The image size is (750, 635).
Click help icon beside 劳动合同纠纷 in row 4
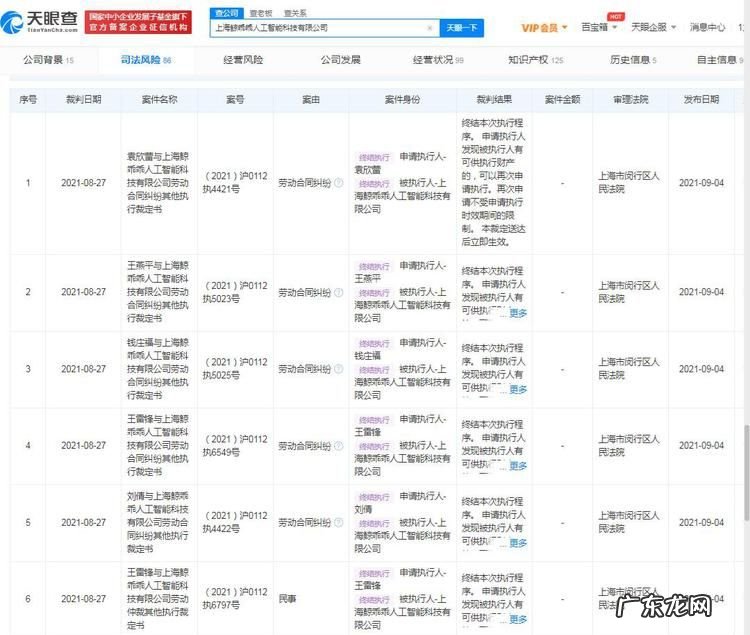click(x=339, y=446)
